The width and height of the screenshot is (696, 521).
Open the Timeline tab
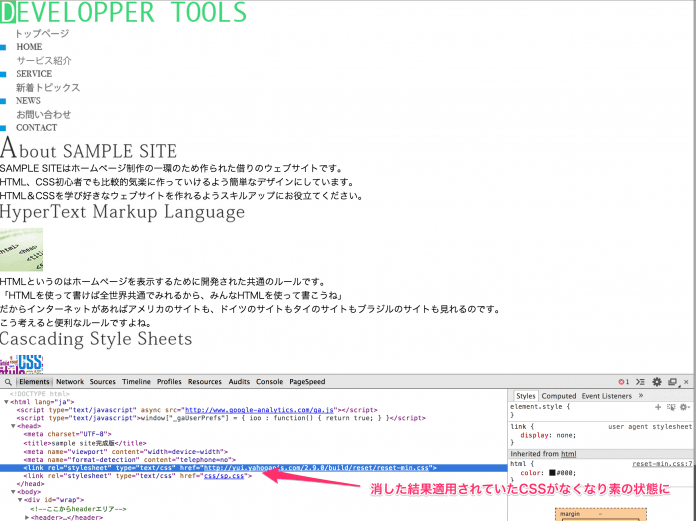pos(136,382)
